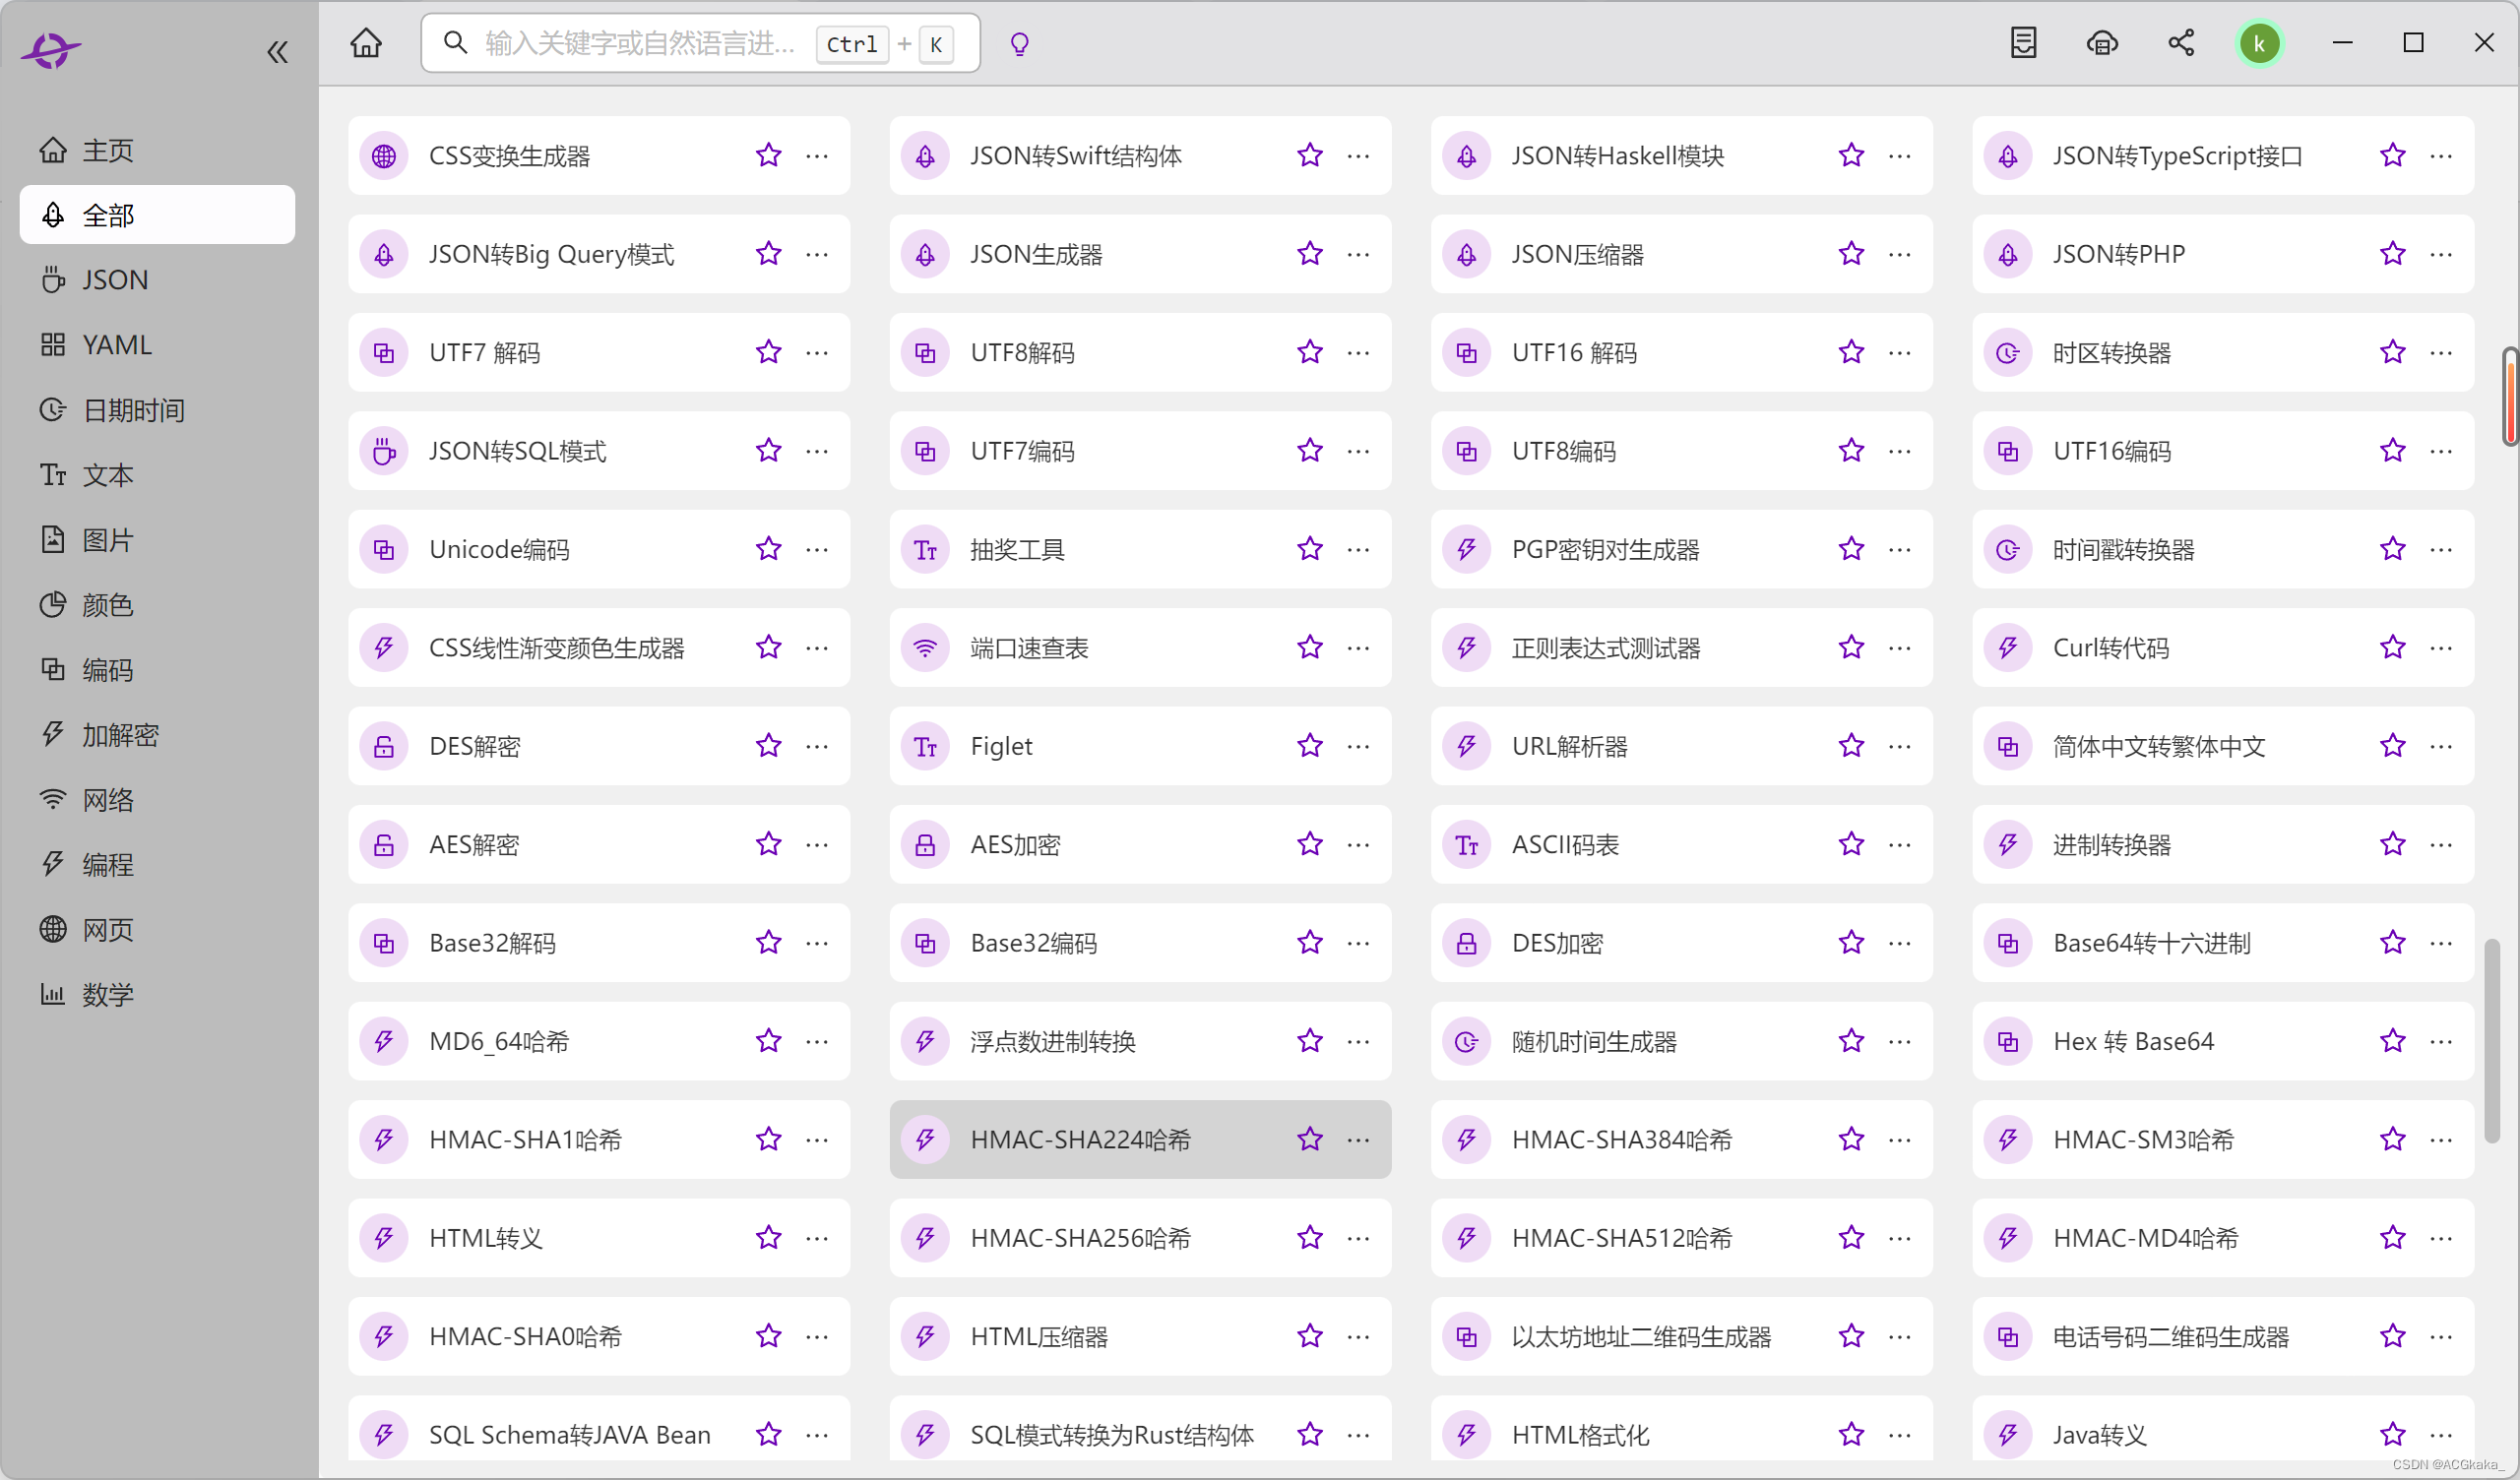Click the cloud print icon in title bar
The image size is (2520, 1480).
(x=2102, y=43)
